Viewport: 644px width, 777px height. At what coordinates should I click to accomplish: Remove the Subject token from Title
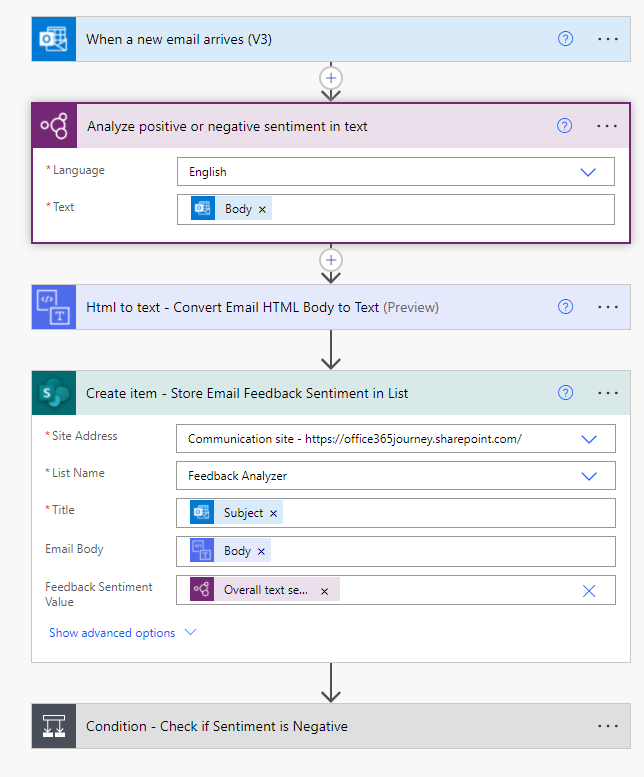coord(273,513)
